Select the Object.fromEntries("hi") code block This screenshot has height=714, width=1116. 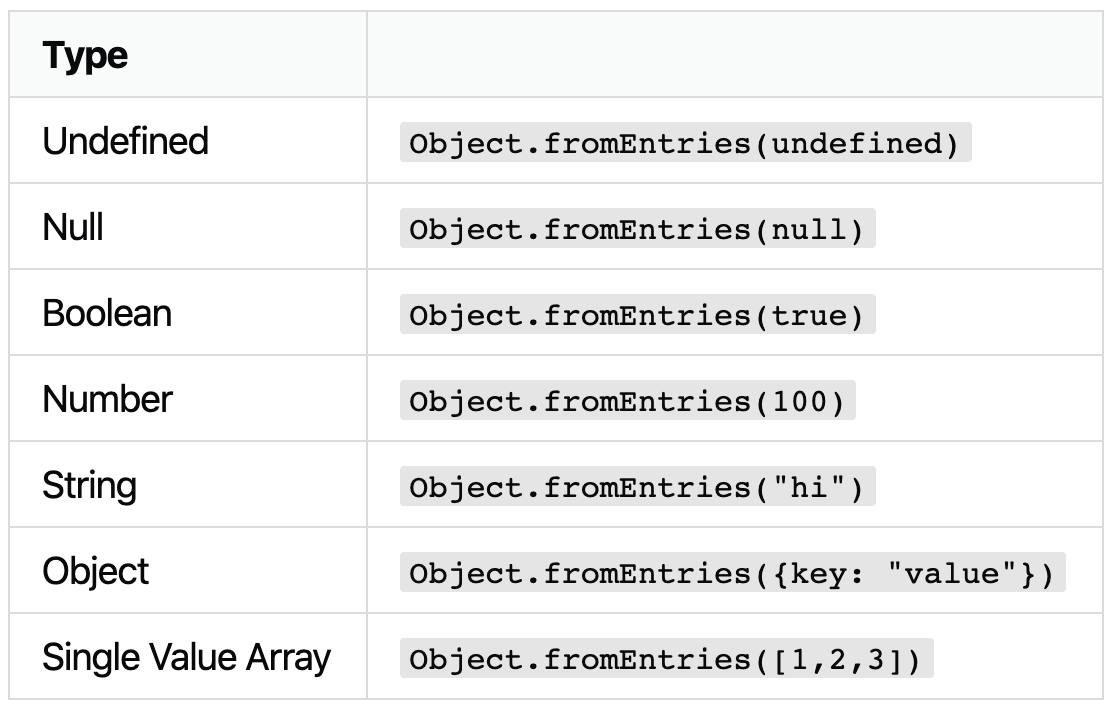coord(637,488)
